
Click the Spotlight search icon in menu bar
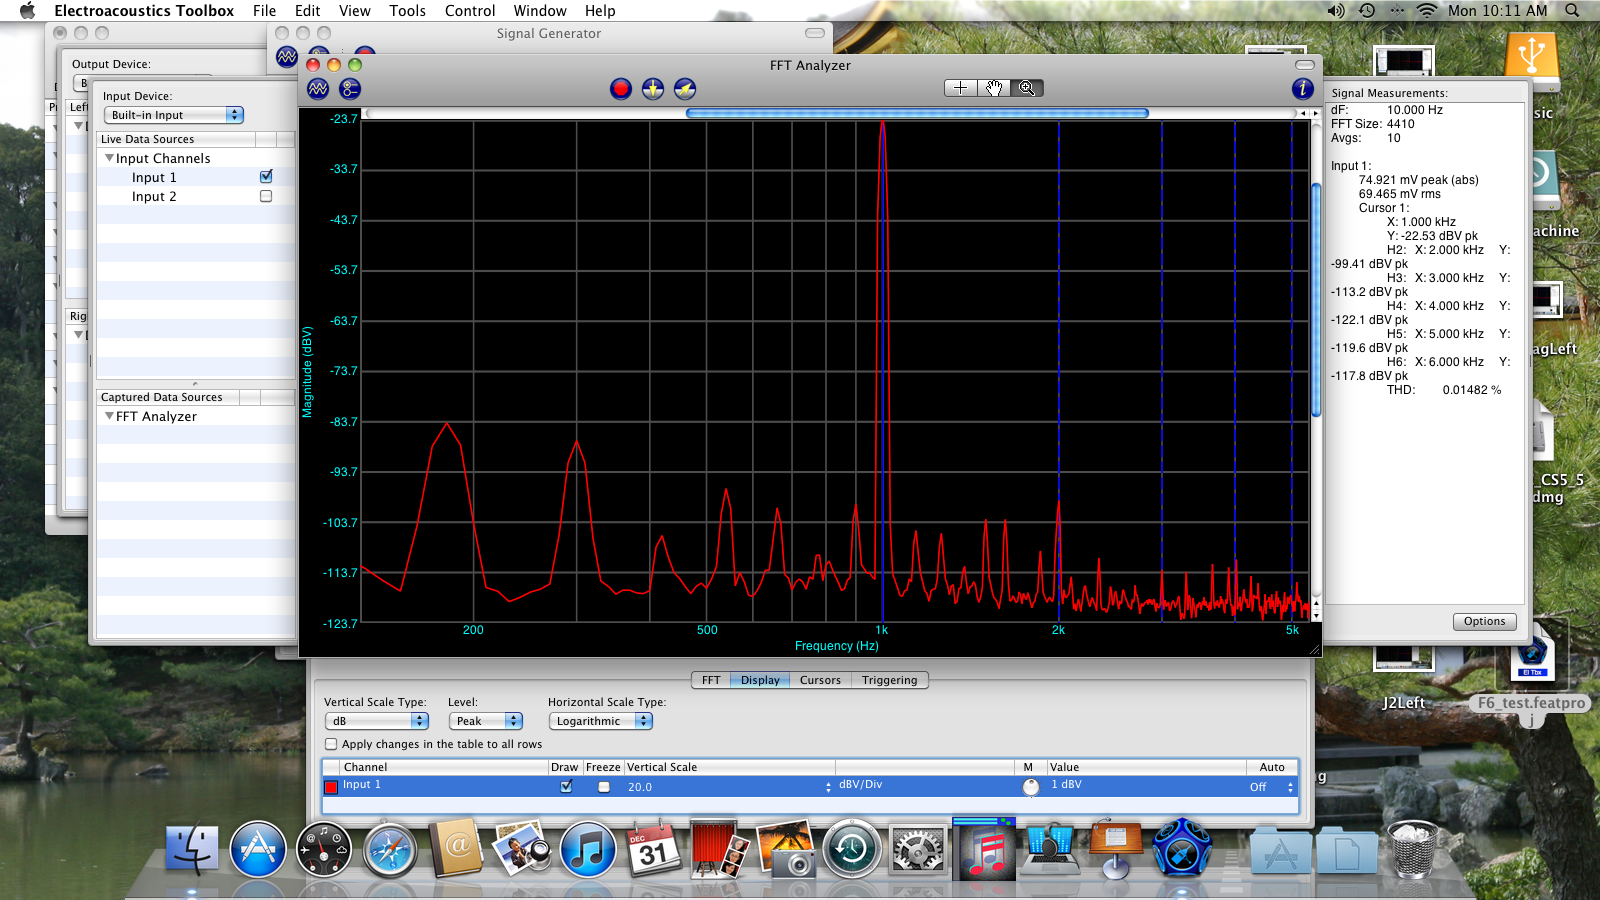(1572, 11)
